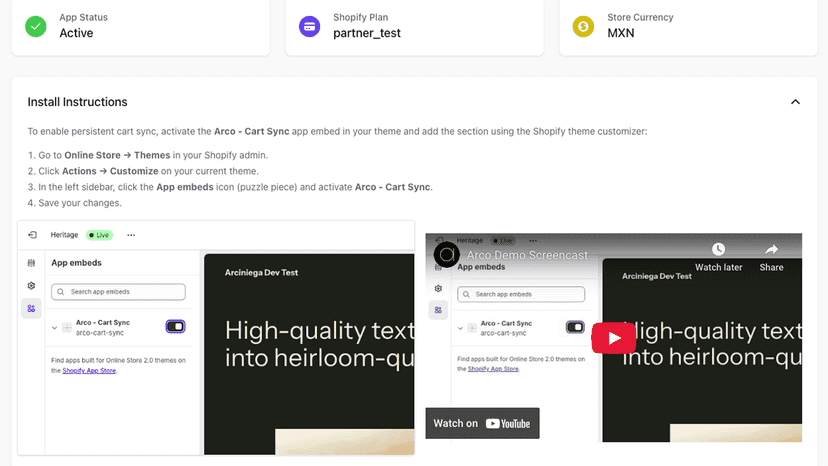The height and width of the screenshot is (466, 828).
Task: Click the exit editor icon next to Heritage
Action: click(x=33, y=235)
